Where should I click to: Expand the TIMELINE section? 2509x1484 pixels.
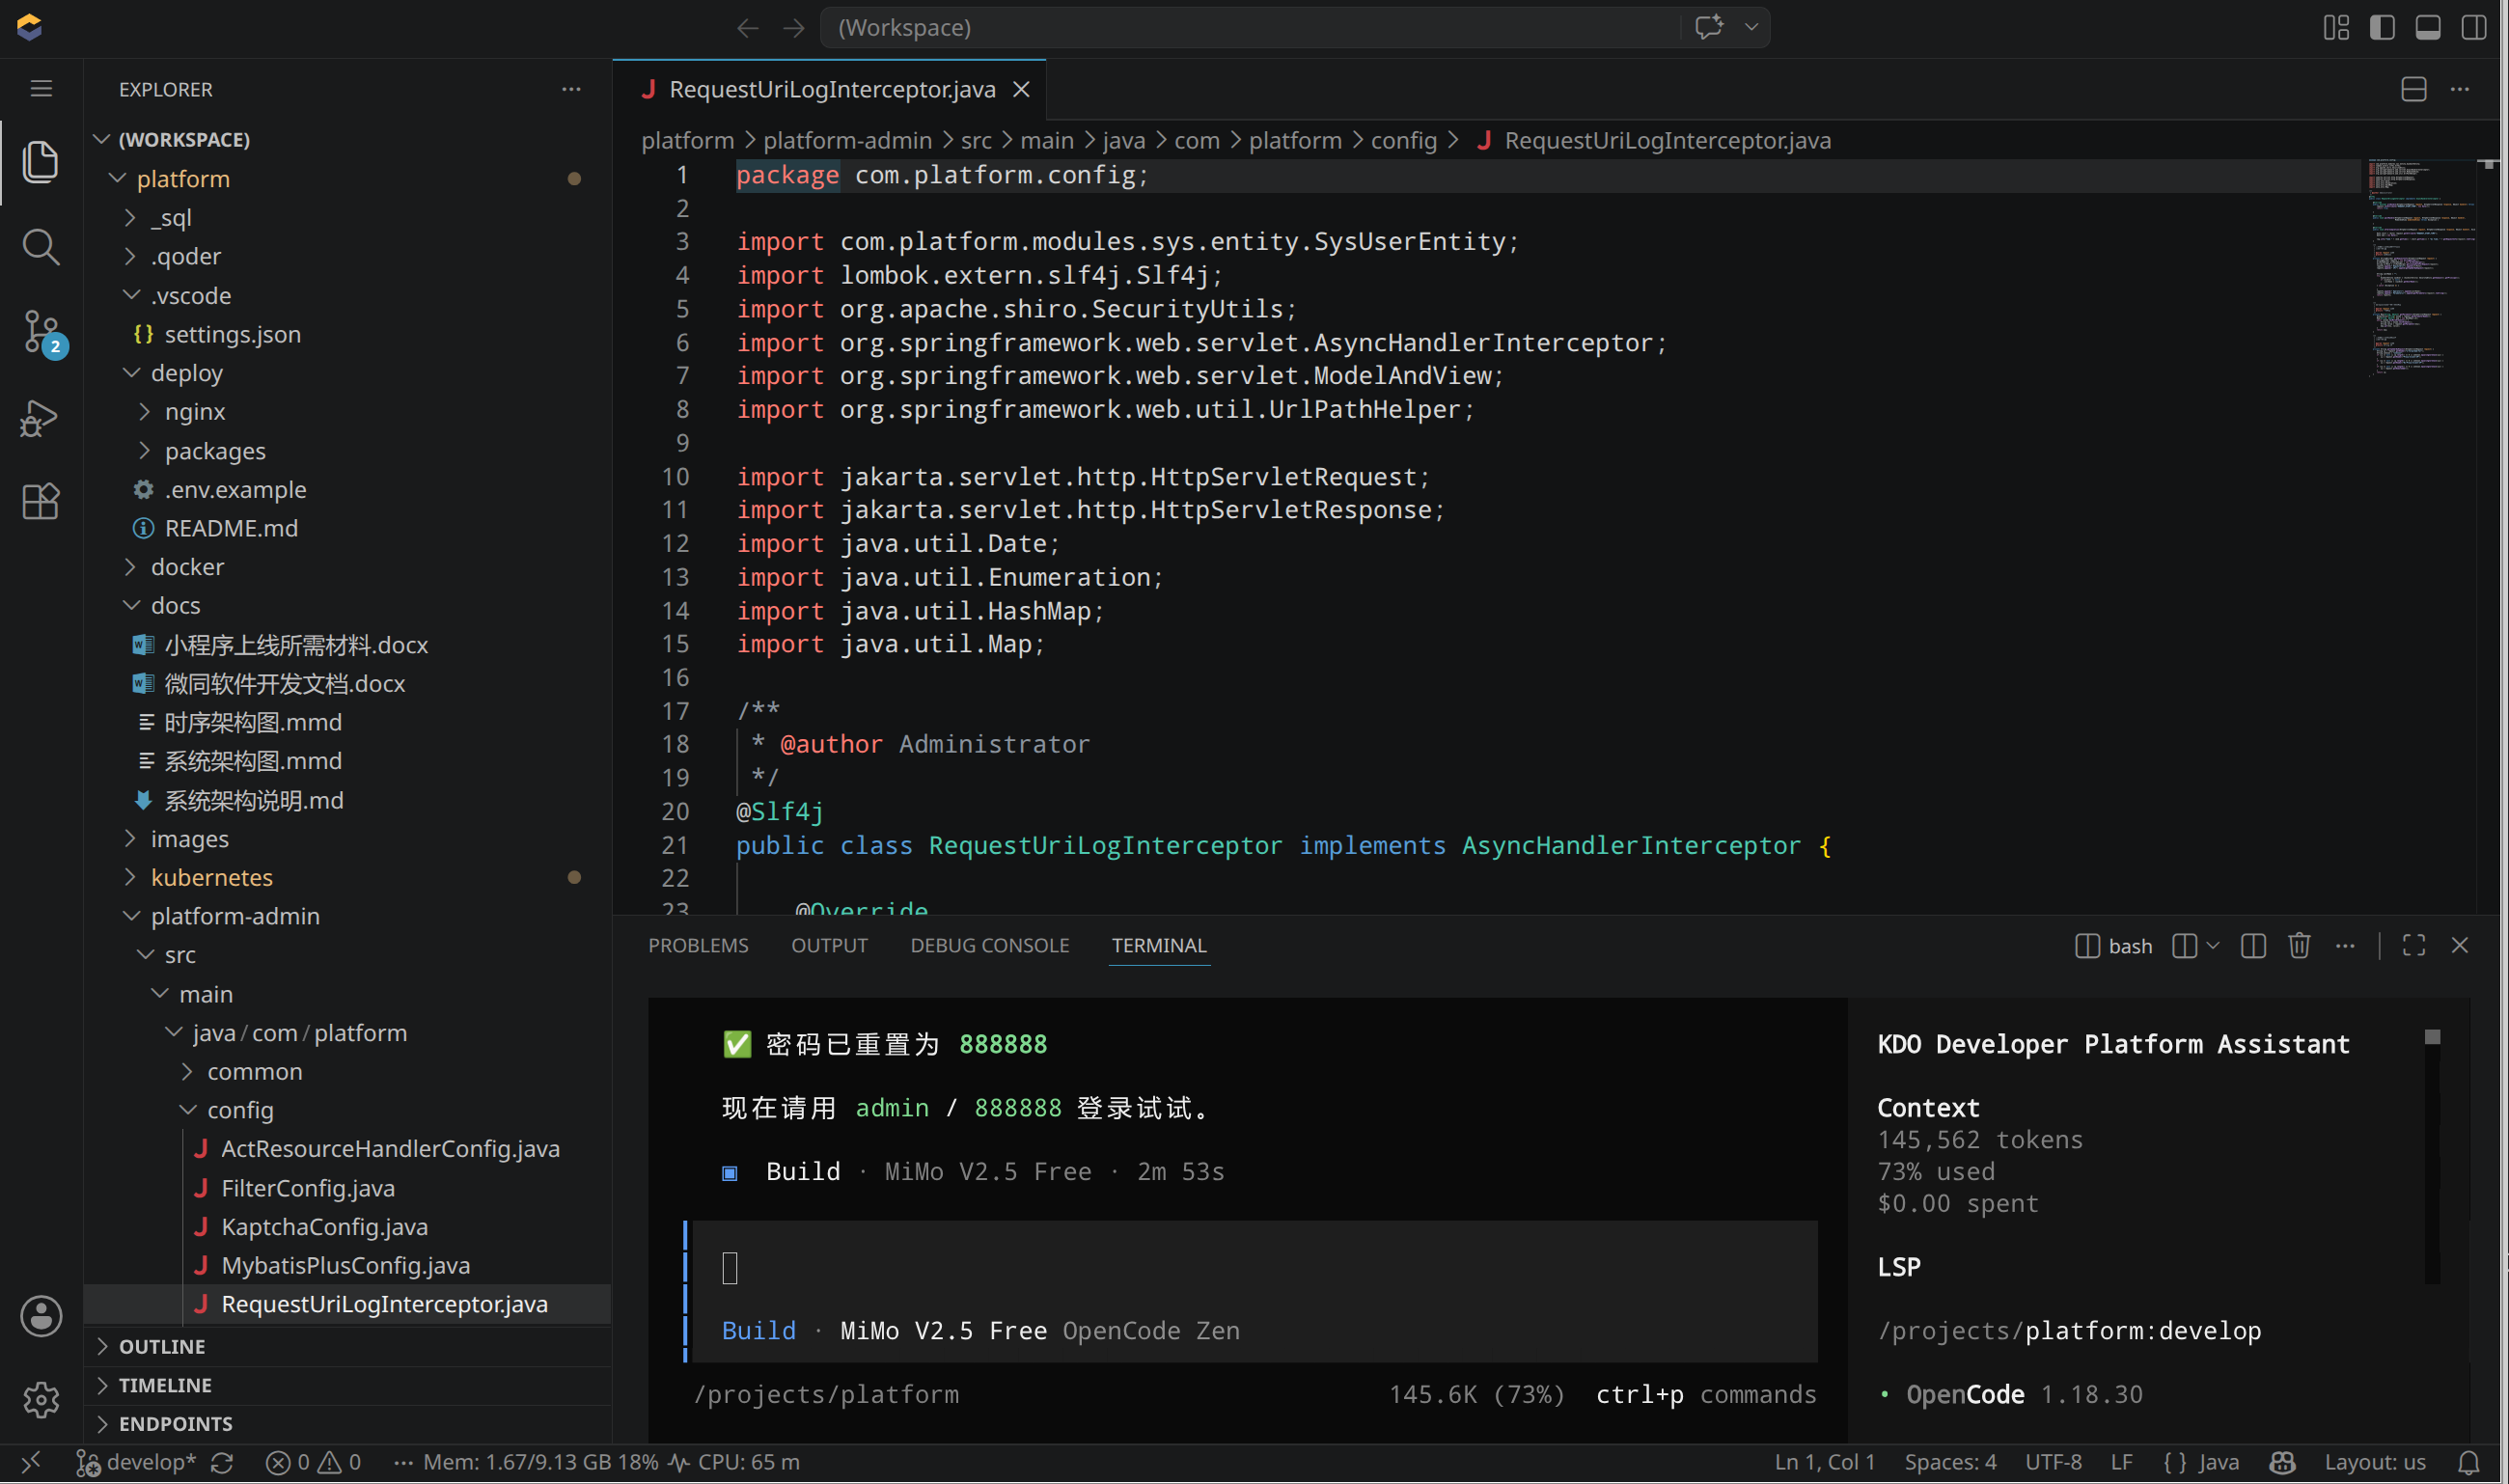347,1385
